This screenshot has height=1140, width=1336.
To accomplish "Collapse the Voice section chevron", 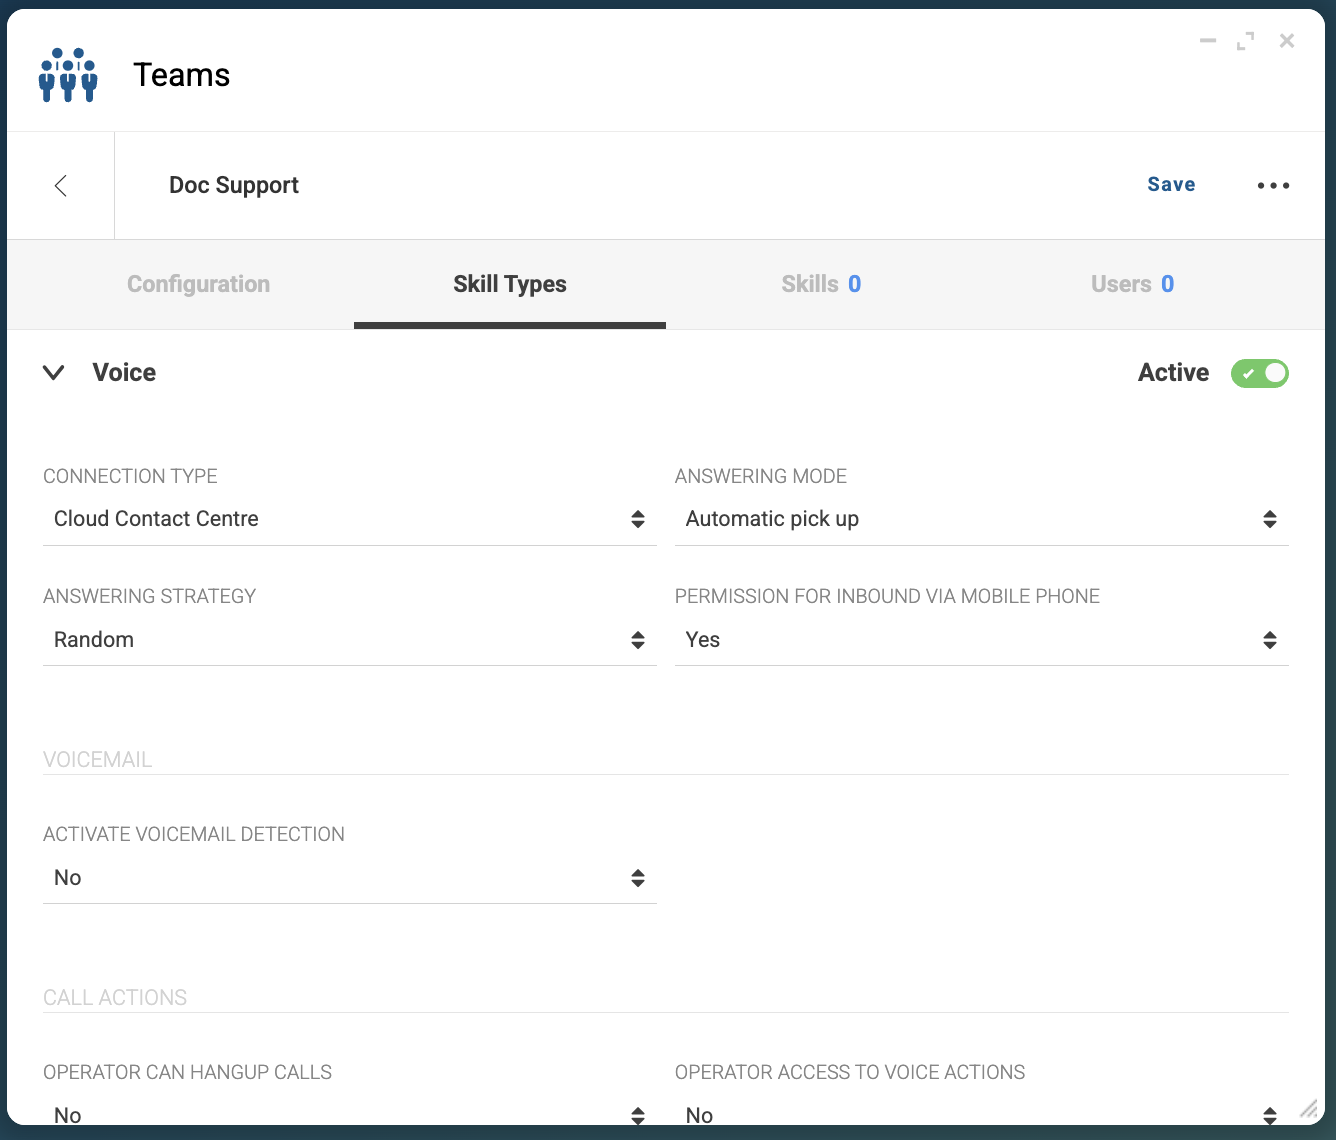I will tap(54, 373).
